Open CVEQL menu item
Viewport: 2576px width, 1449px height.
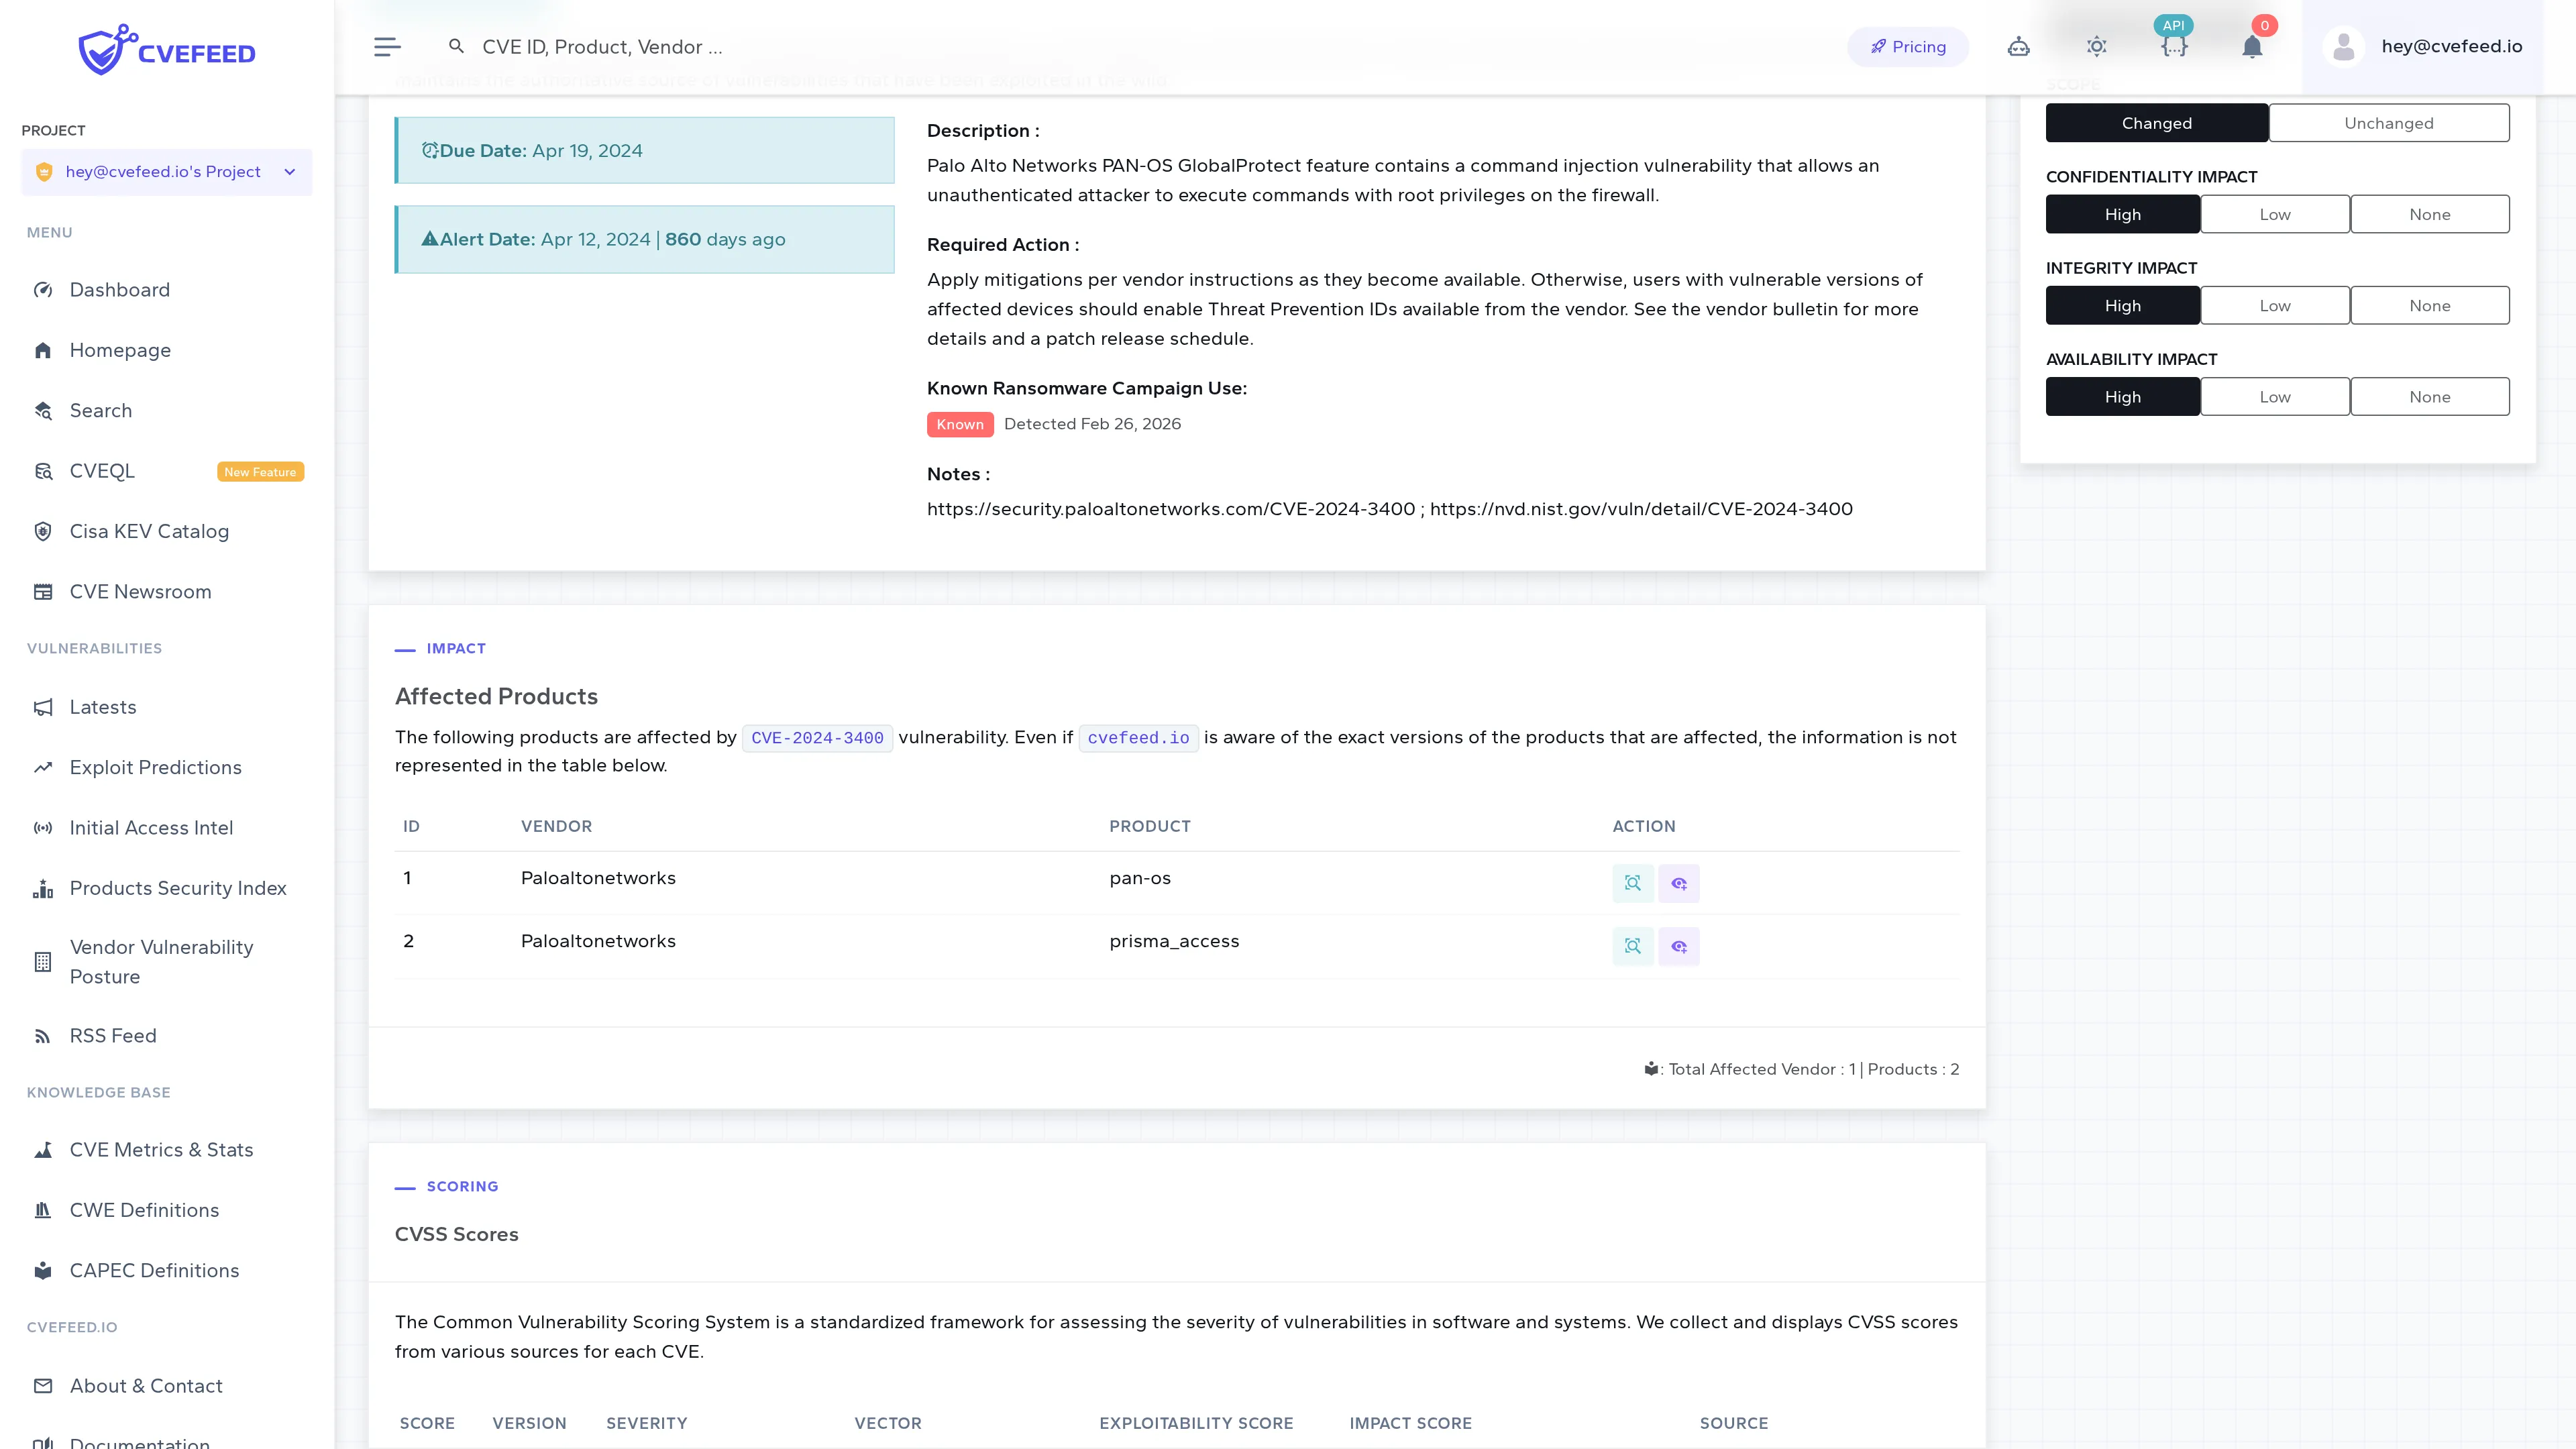(x=102, y=471)
